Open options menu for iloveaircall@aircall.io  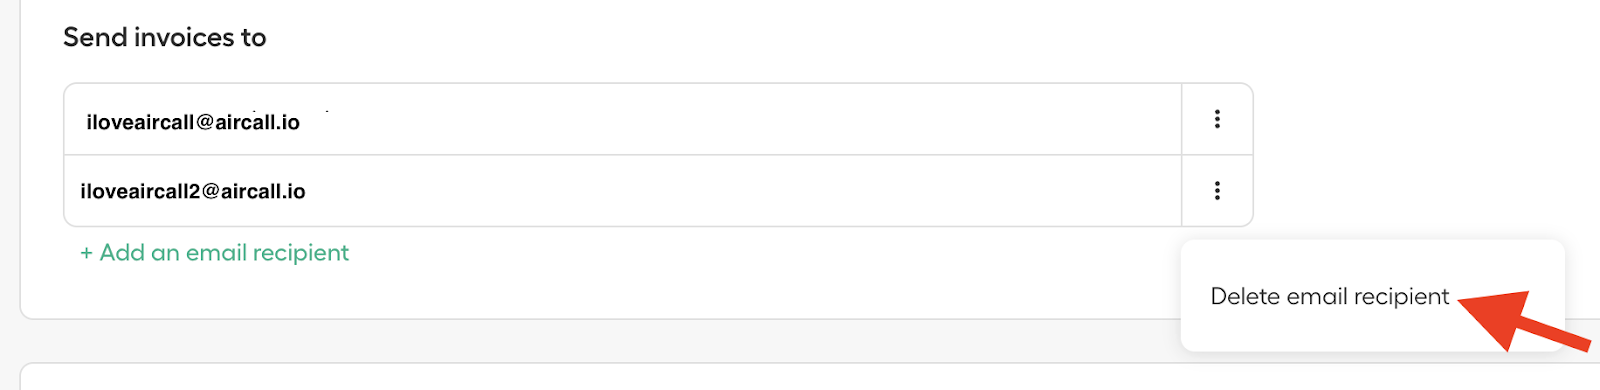(x=1217, y=119)
